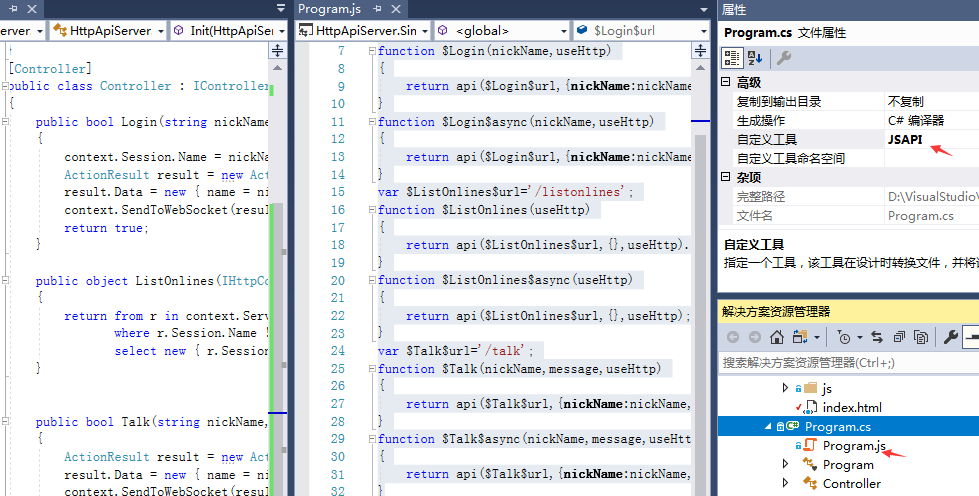Collapse $Login$async outline at line 11
The width and height of the screenshot is (979, 496).
[x=373, y=122]
